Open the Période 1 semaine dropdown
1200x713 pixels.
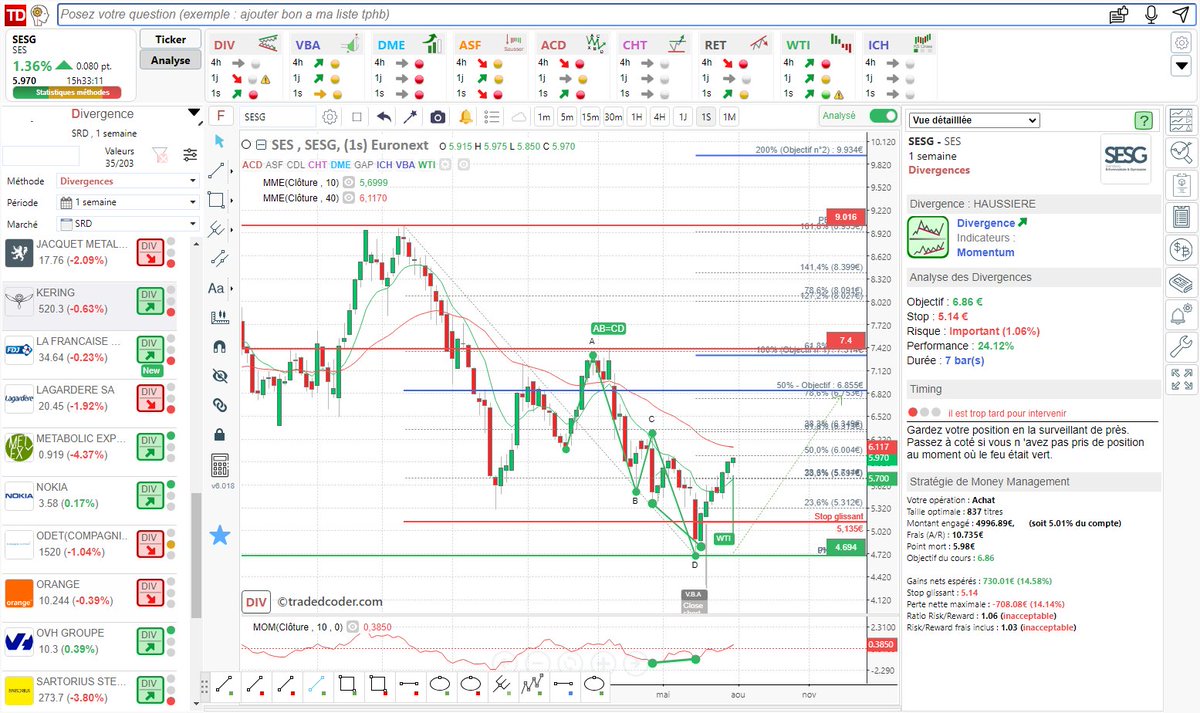pyautogui.click(x=128, y=202)
